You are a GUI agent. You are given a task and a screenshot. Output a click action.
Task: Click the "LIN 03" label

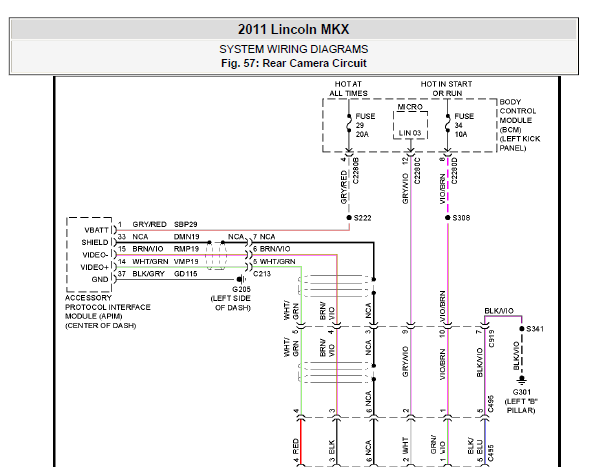(410, 133)
